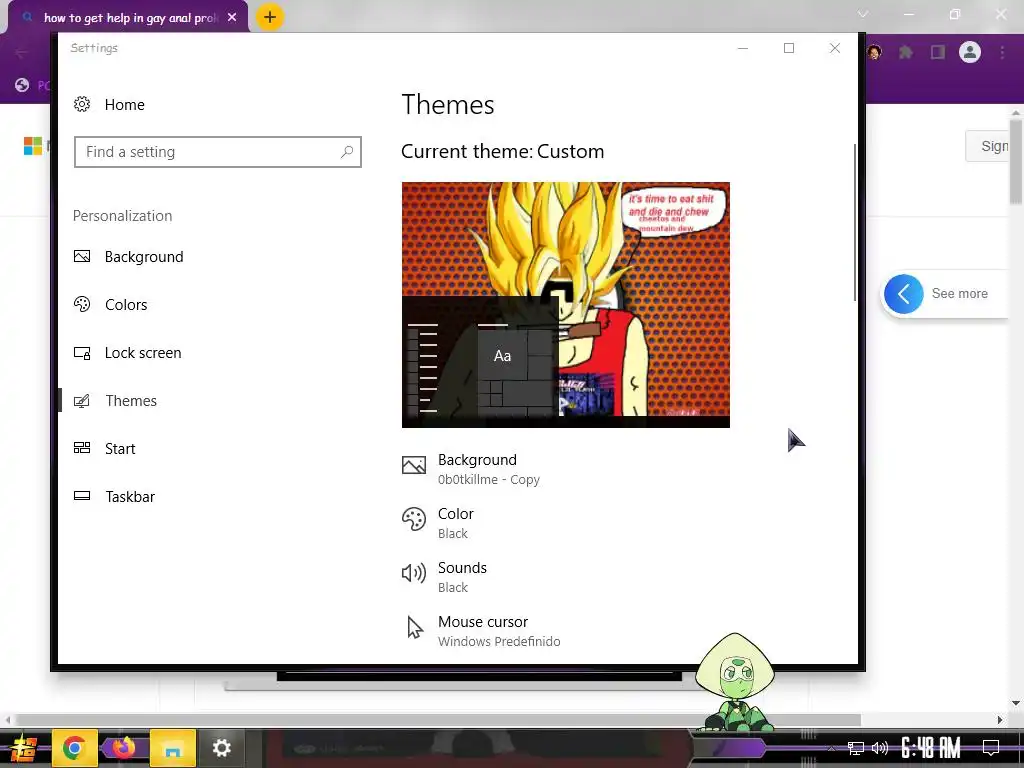Select Themes in the sidebar
This screenshot has height=768, width=1024.
click(x=131, y=400)
